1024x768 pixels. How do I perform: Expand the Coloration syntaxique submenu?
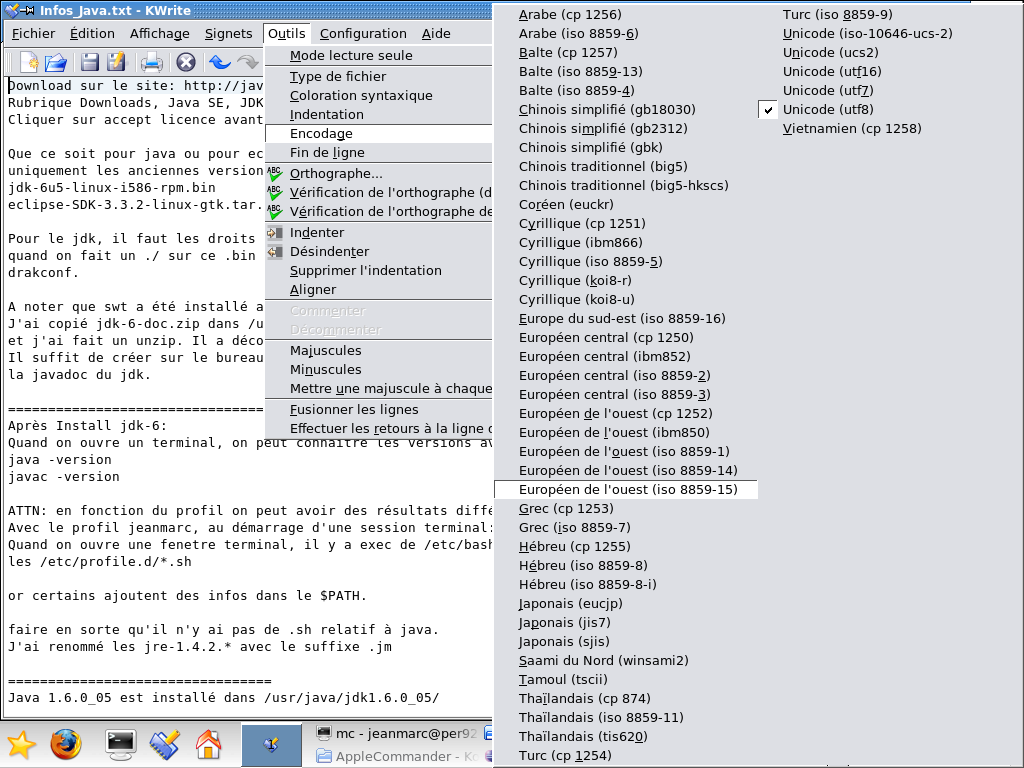tap(379, 95)
